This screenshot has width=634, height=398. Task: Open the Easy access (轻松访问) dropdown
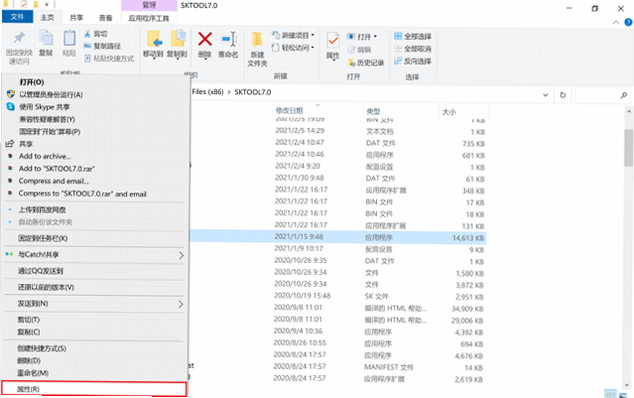pos(294,48)
